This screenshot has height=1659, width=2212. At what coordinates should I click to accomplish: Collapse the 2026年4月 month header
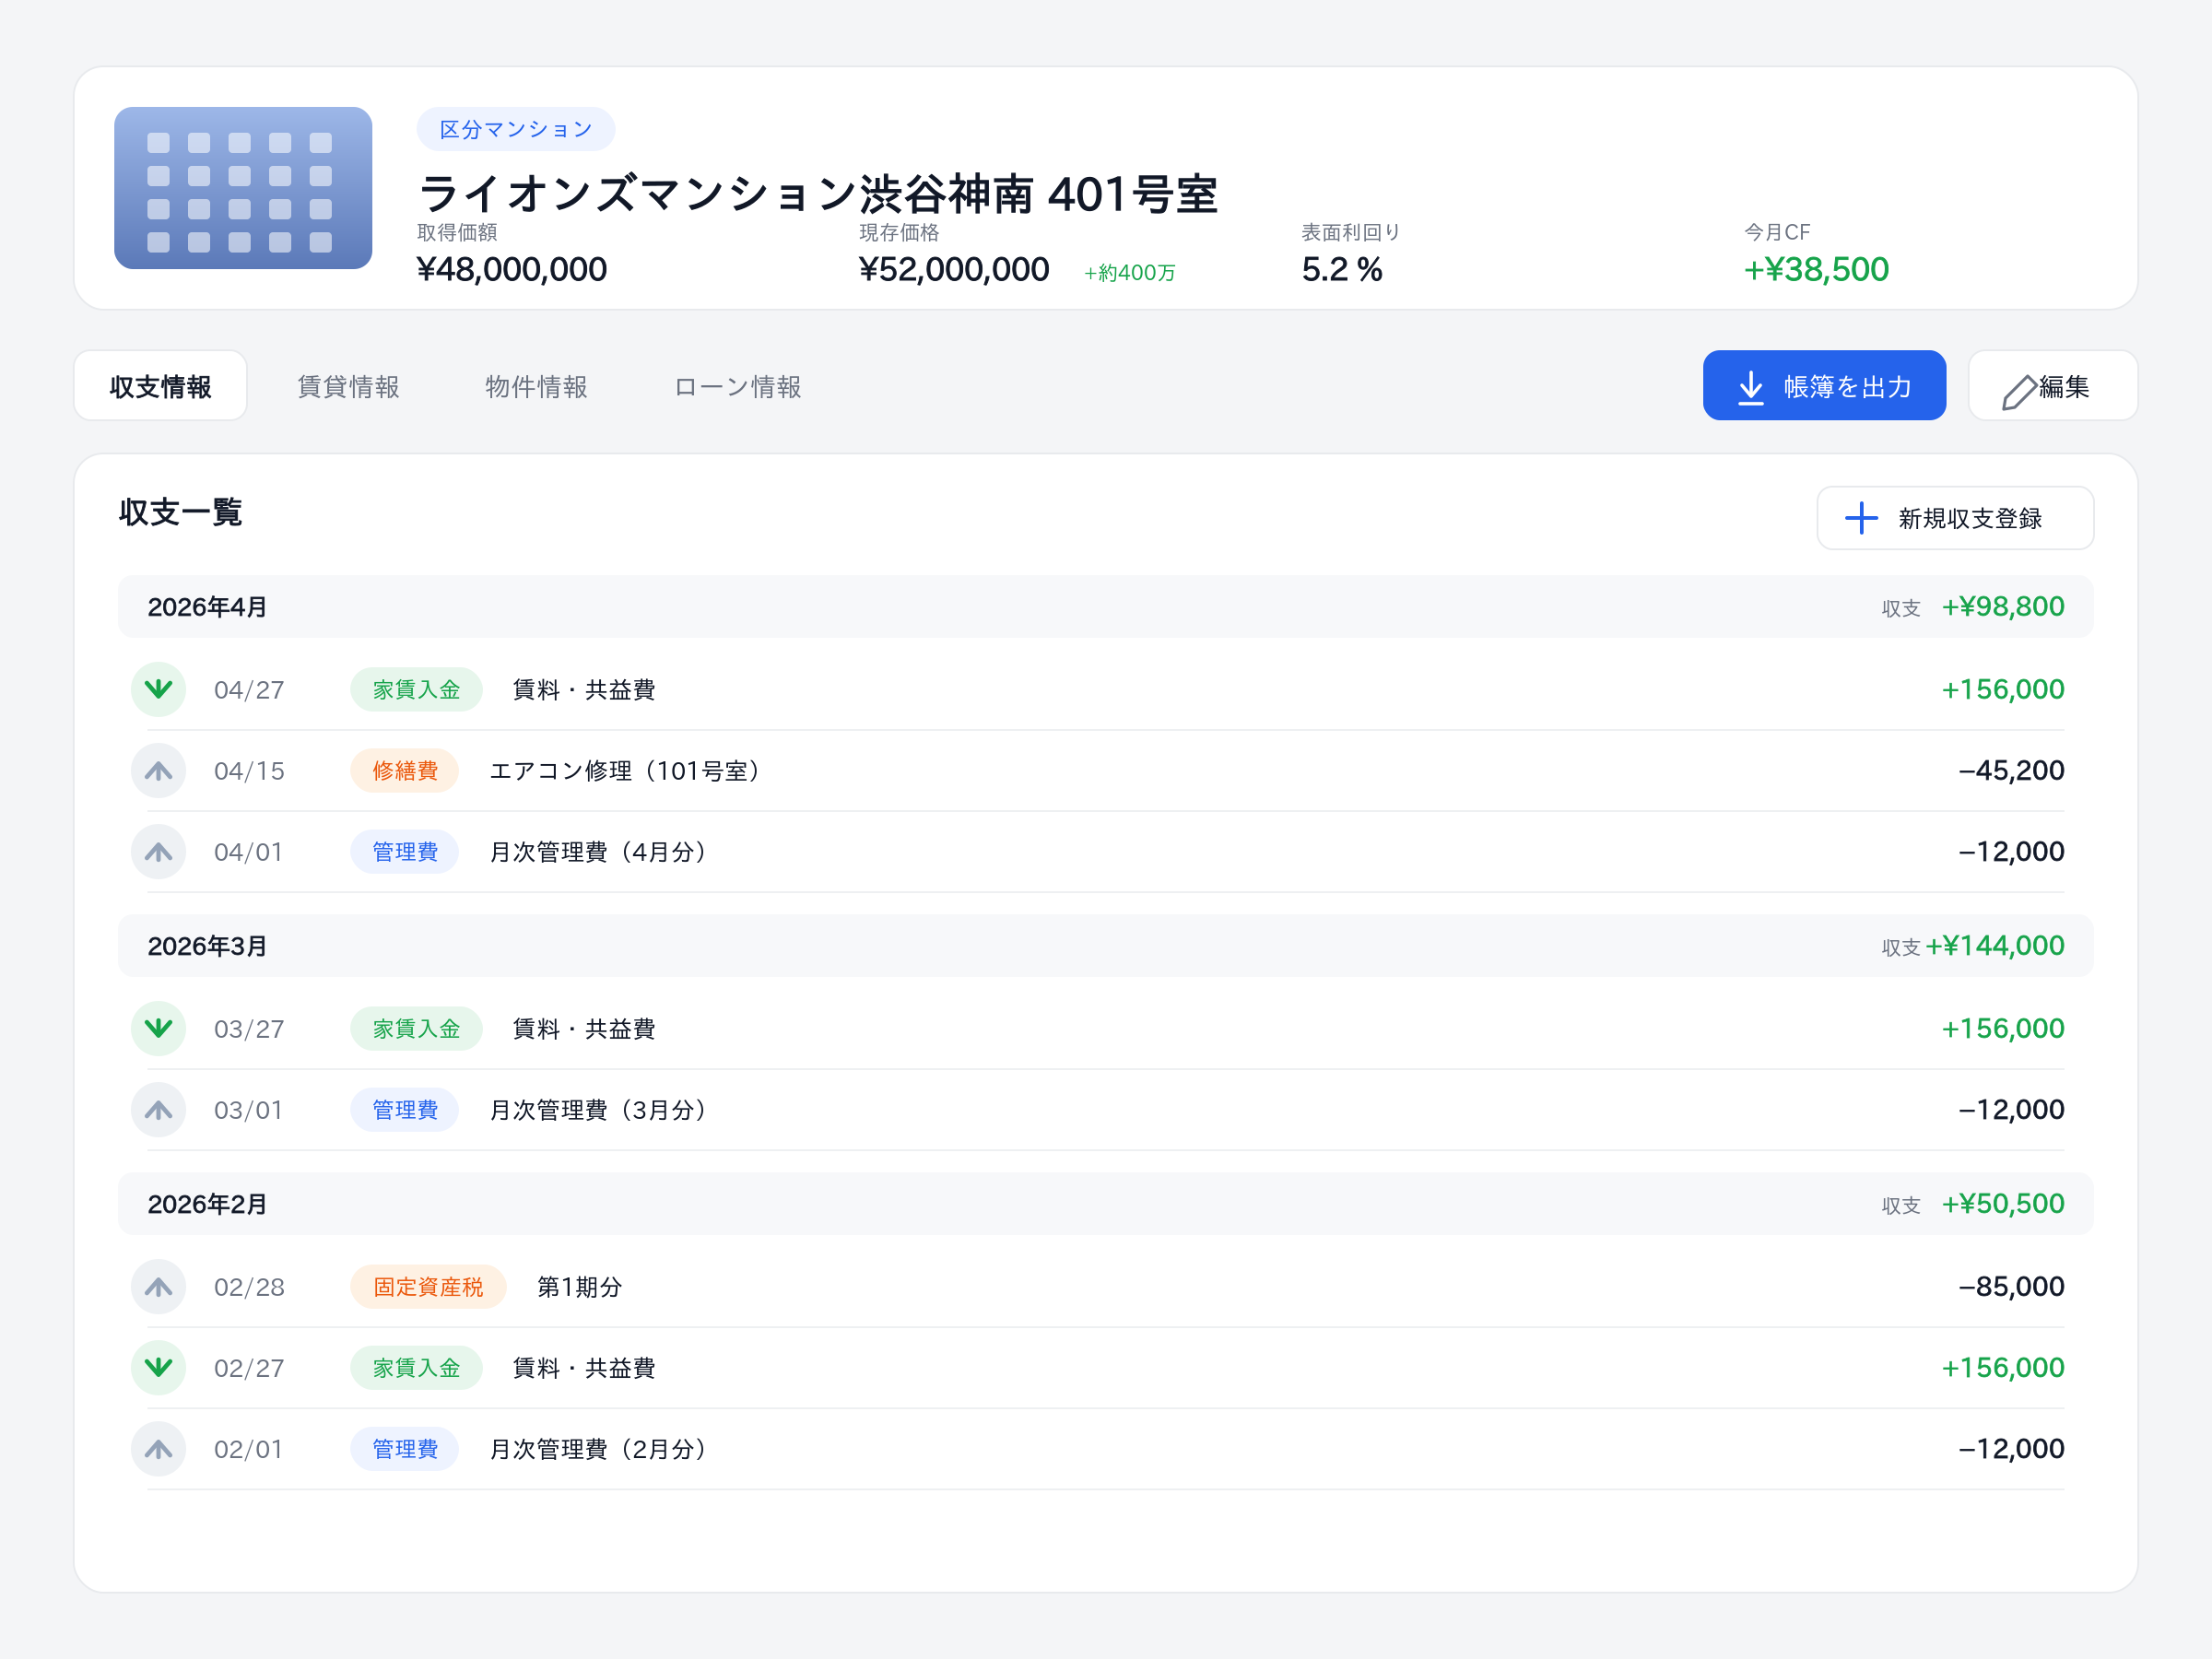(x=1106, y=607)
